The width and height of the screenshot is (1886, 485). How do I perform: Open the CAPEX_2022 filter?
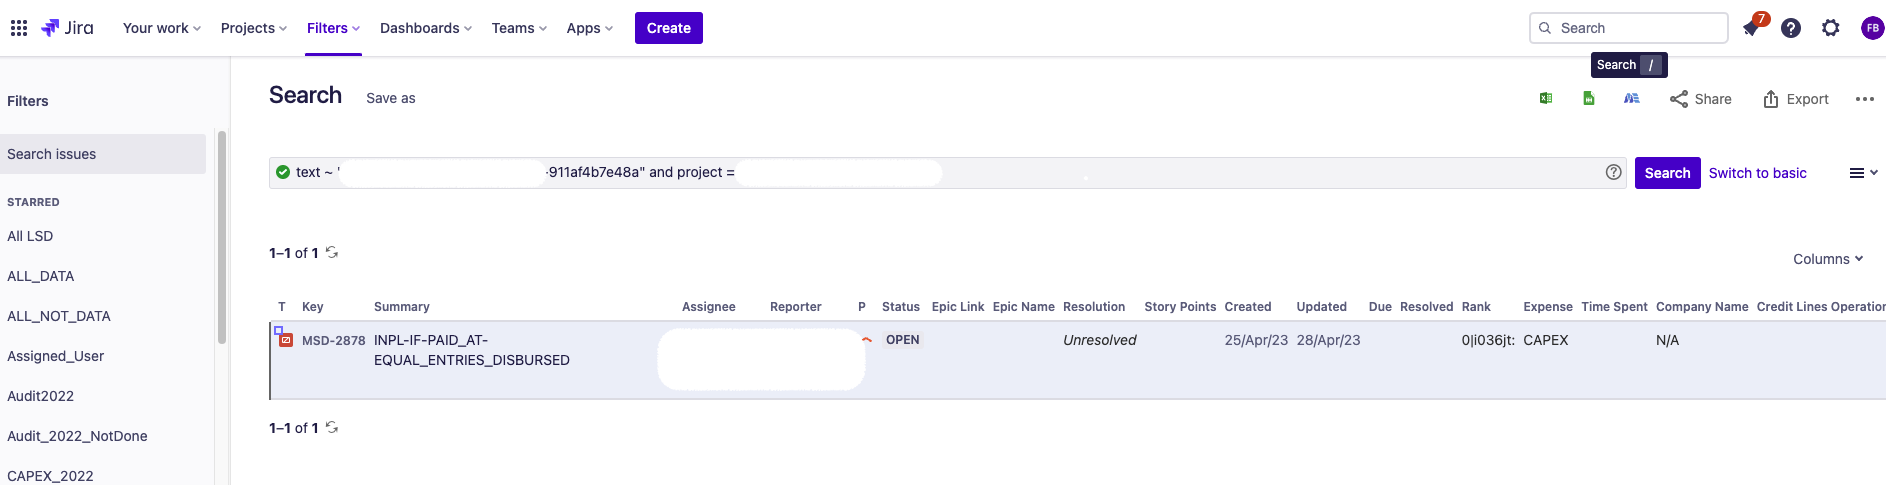(50, 476)
